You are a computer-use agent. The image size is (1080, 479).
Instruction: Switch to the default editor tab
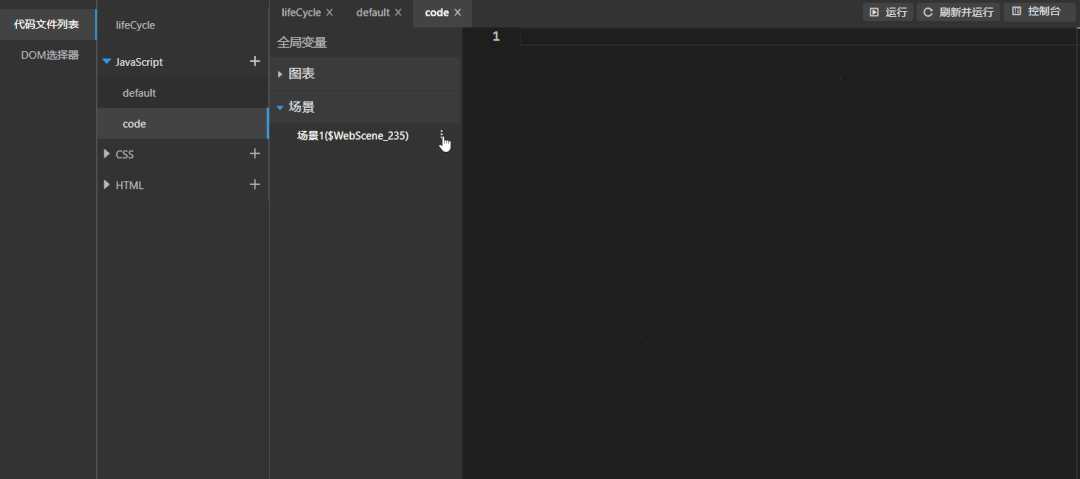tap(373, 12)
